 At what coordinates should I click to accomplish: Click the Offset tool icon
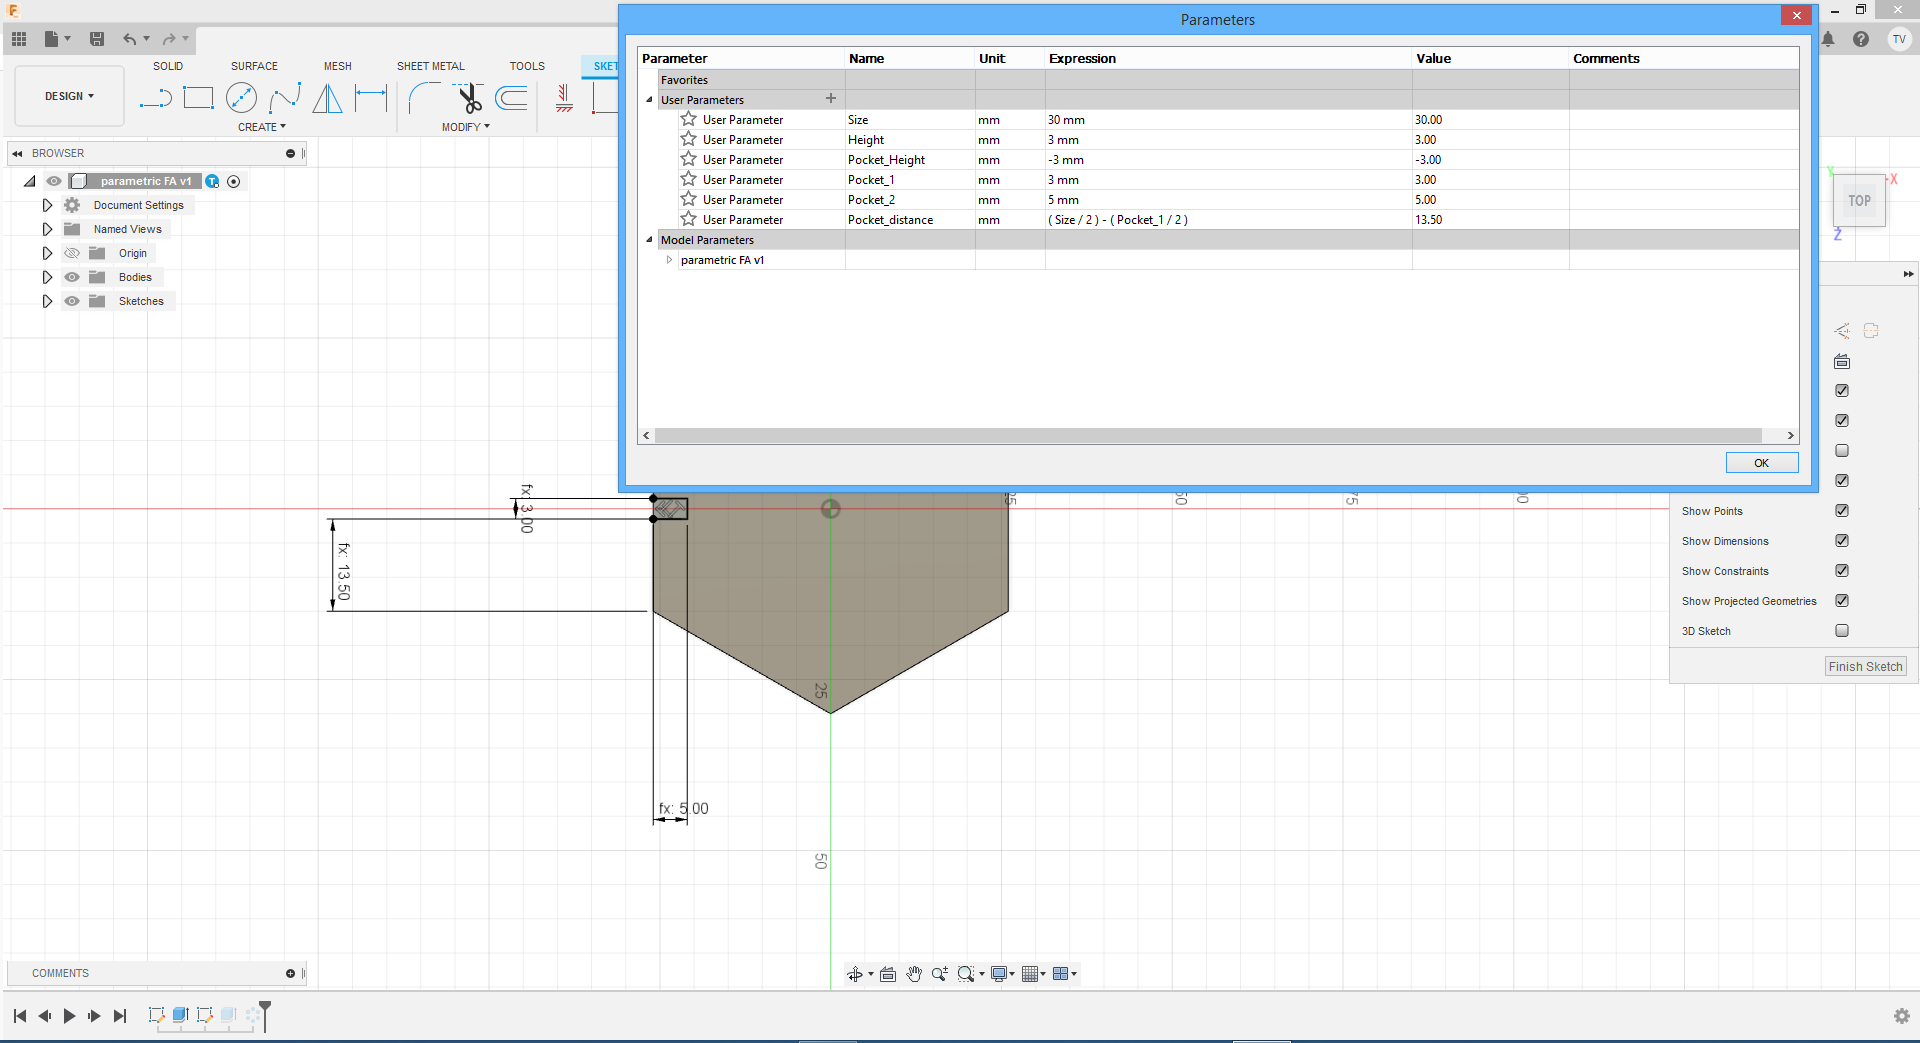pos(512,98)
